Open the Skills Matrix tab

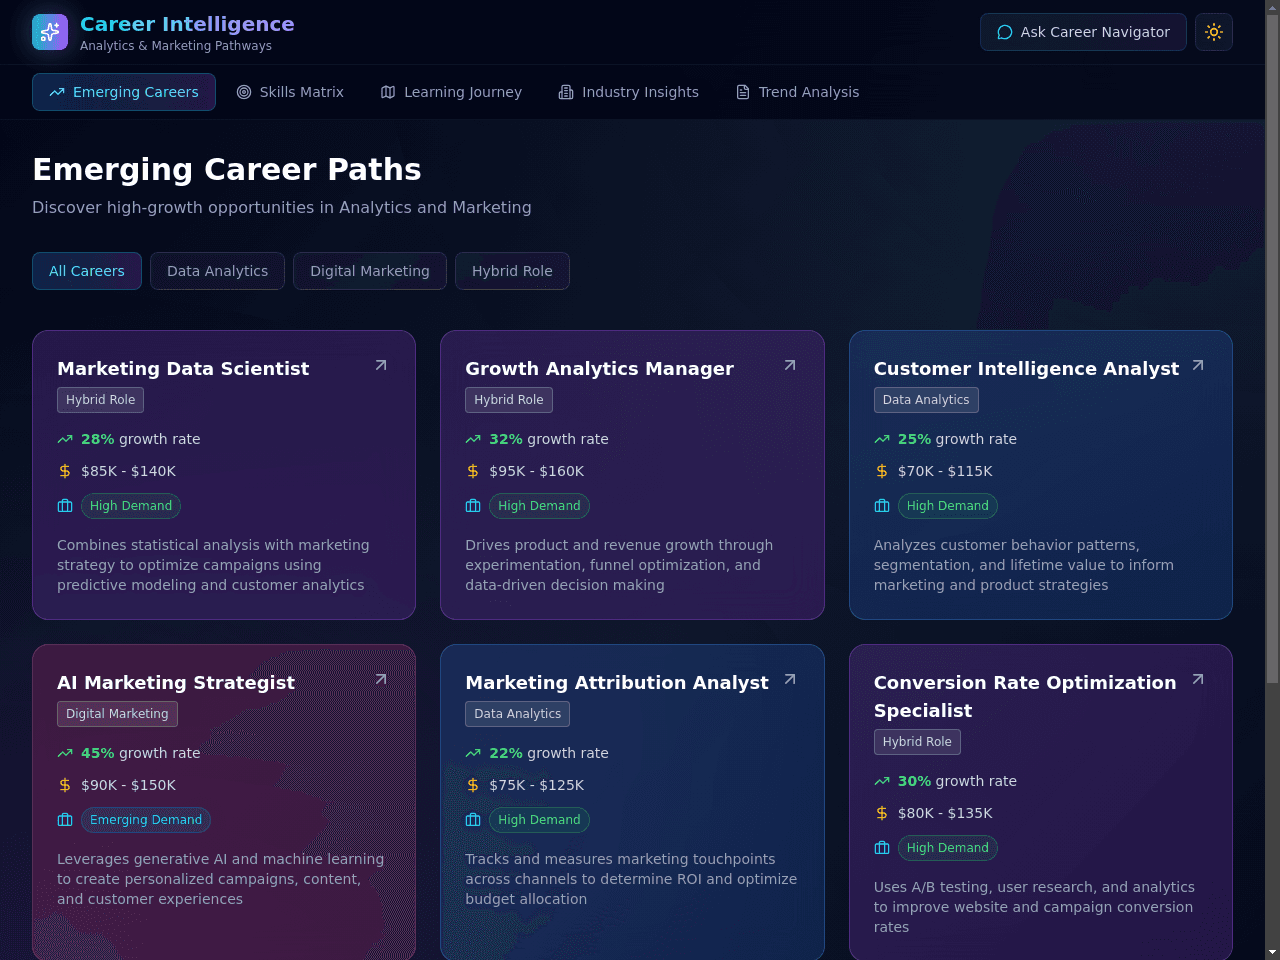(290, 92)
